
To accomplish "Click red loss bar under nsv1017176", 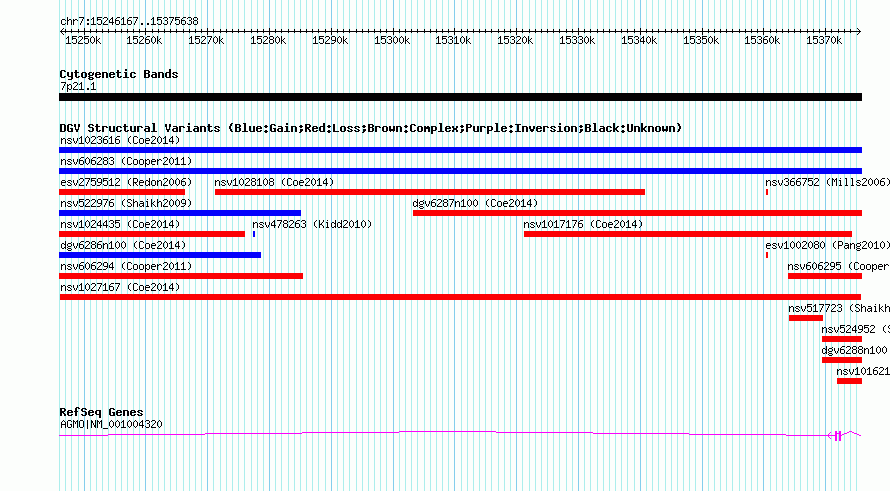I will point(688,234).
